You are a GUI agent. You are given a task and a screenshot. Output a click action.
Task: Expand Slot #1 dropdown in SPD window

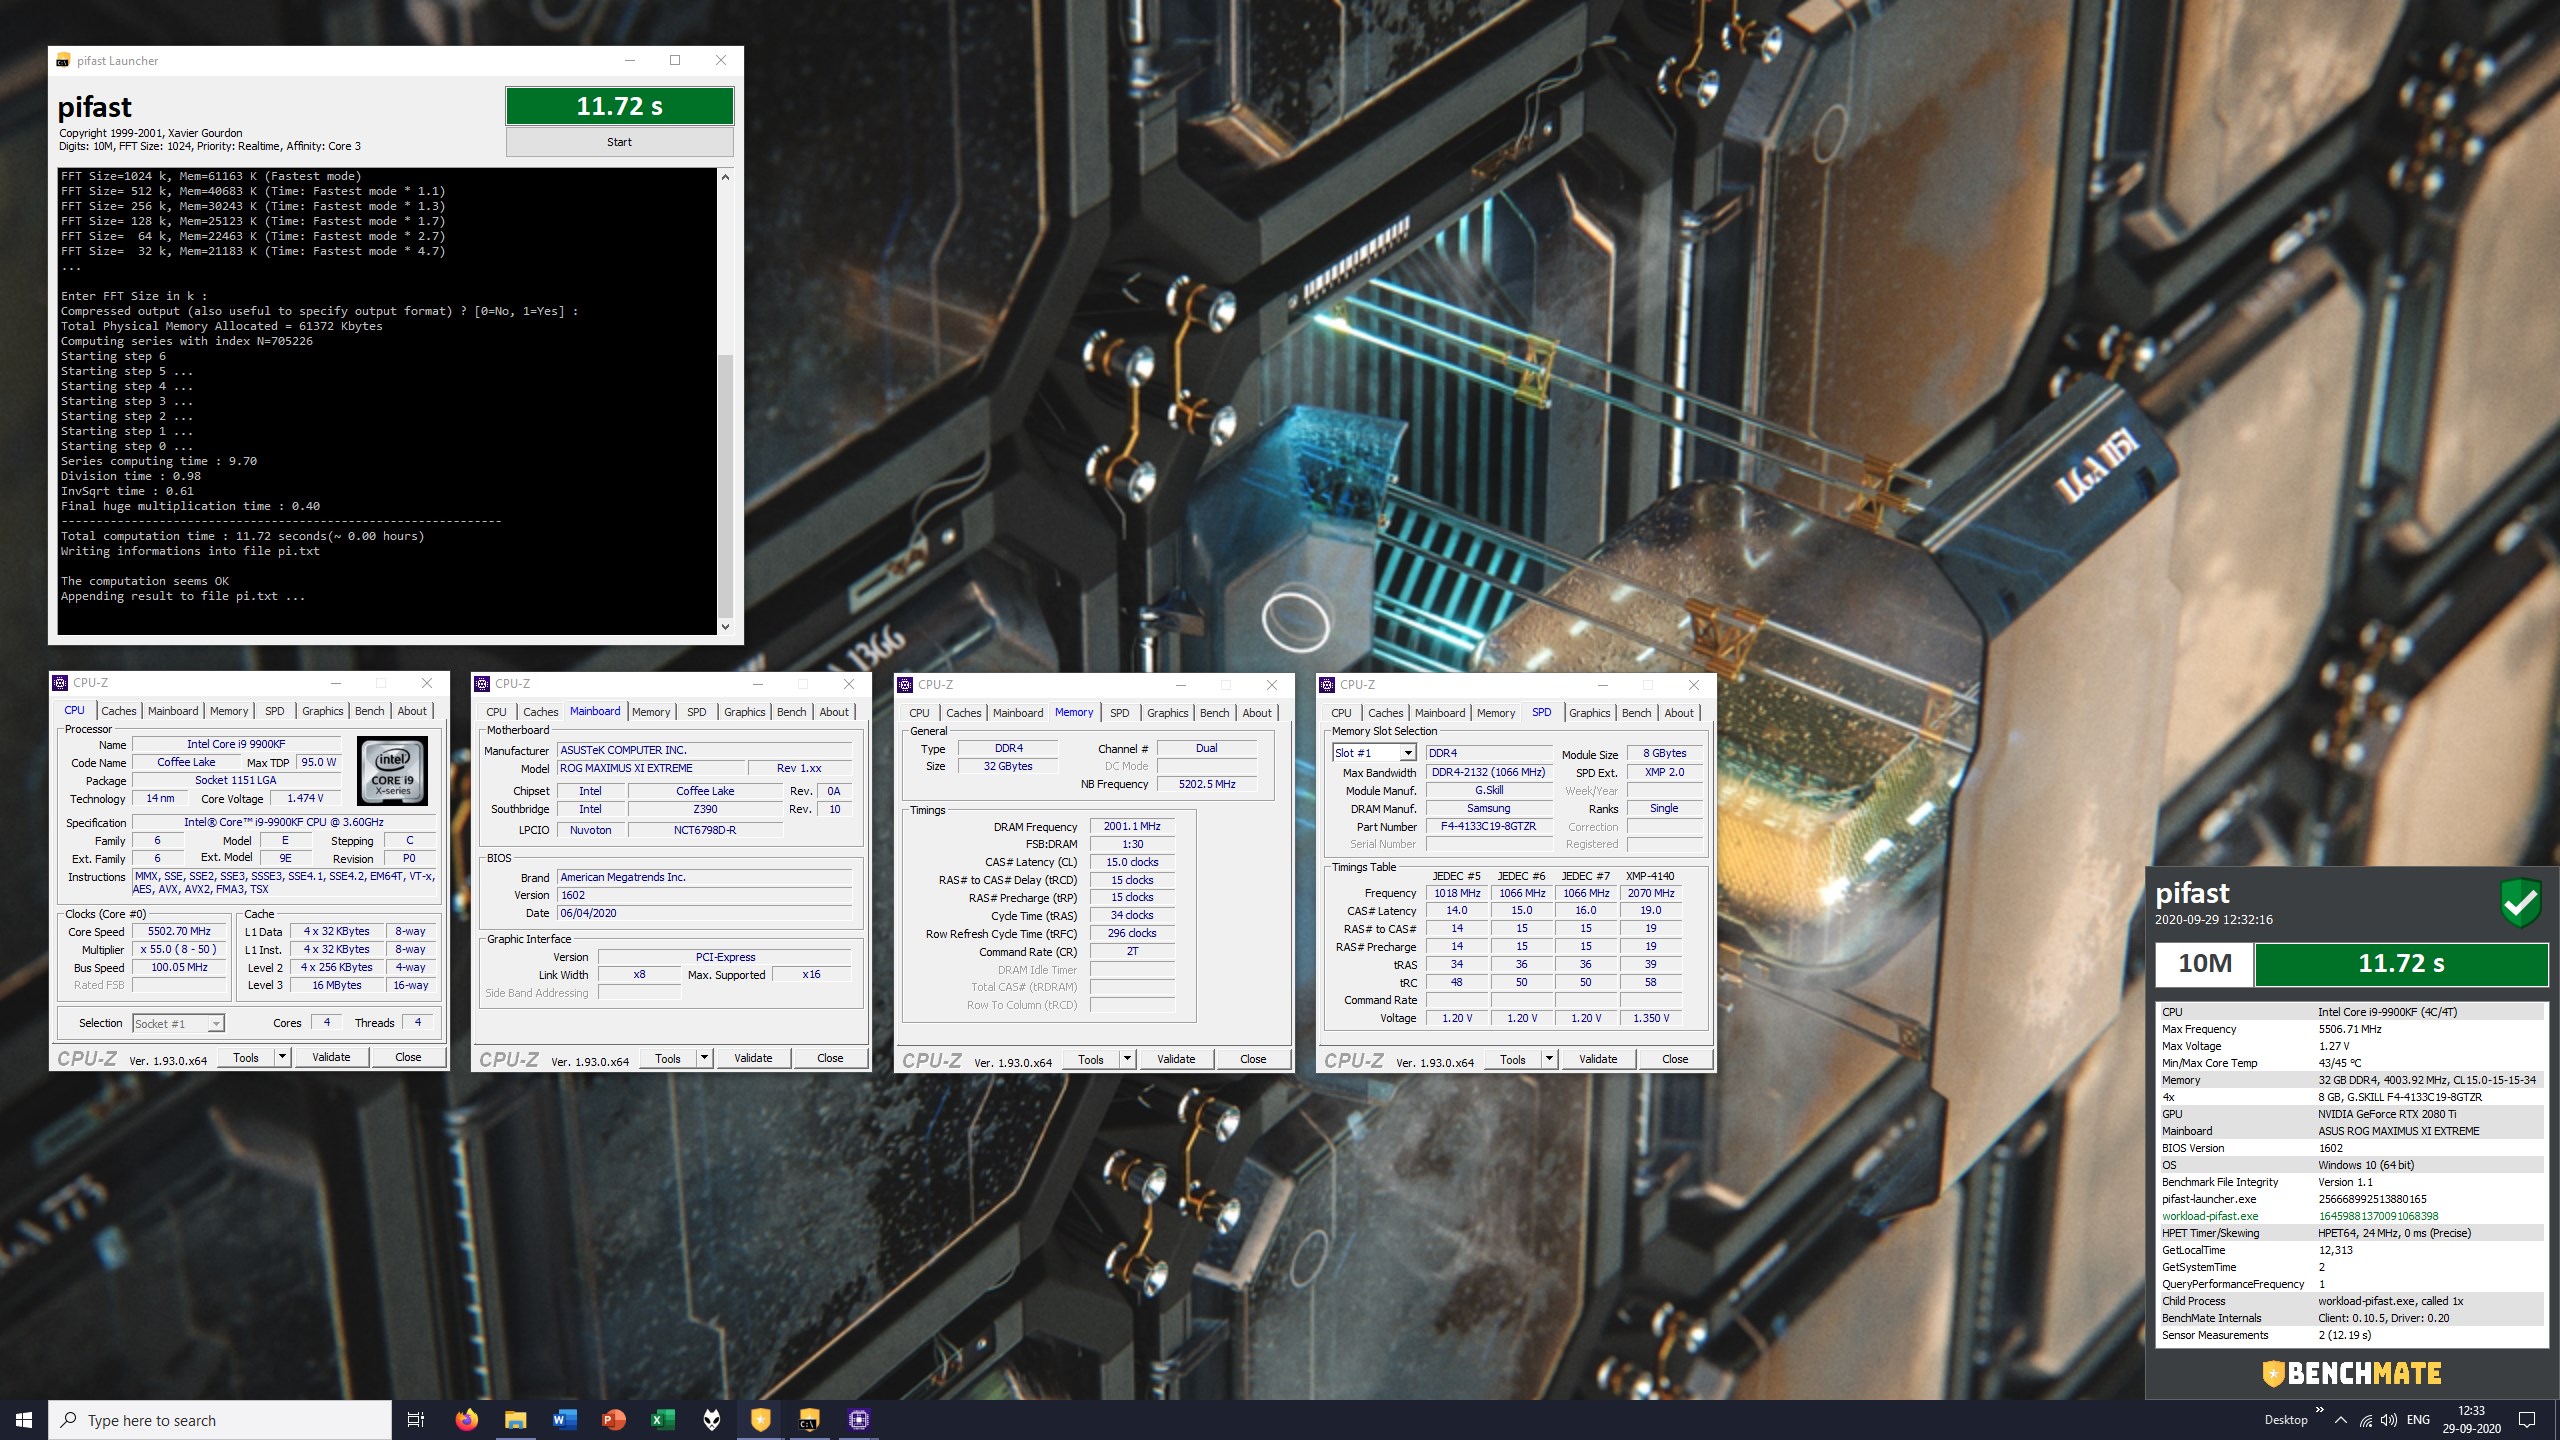click(x=1408, y=753)
